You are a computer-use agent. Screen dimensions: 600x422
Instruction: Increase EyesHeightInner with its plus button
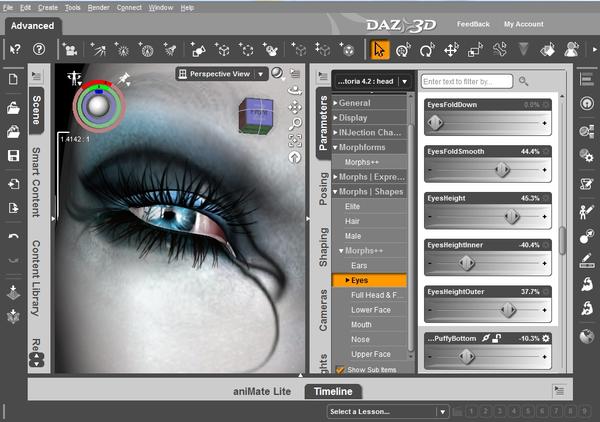[x=544, y=263]
